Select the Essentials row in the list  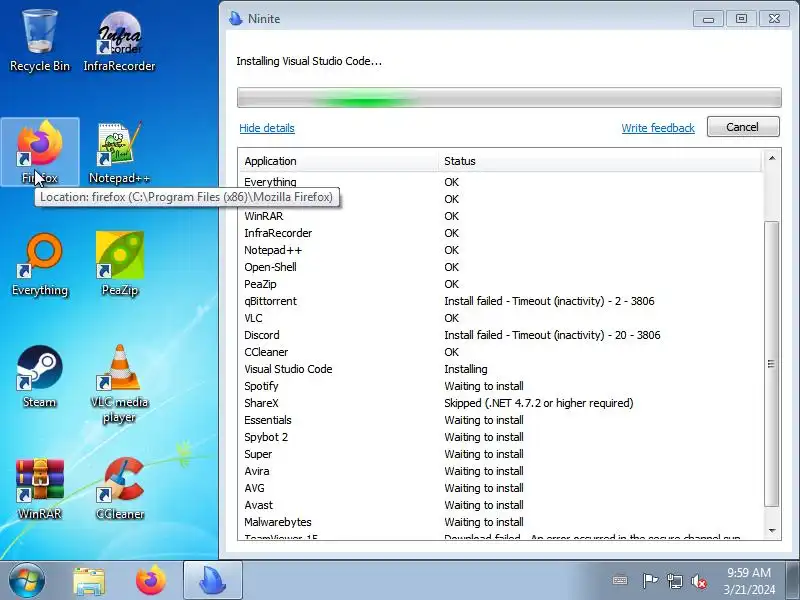pyautogui.click(x=500, y=420)
